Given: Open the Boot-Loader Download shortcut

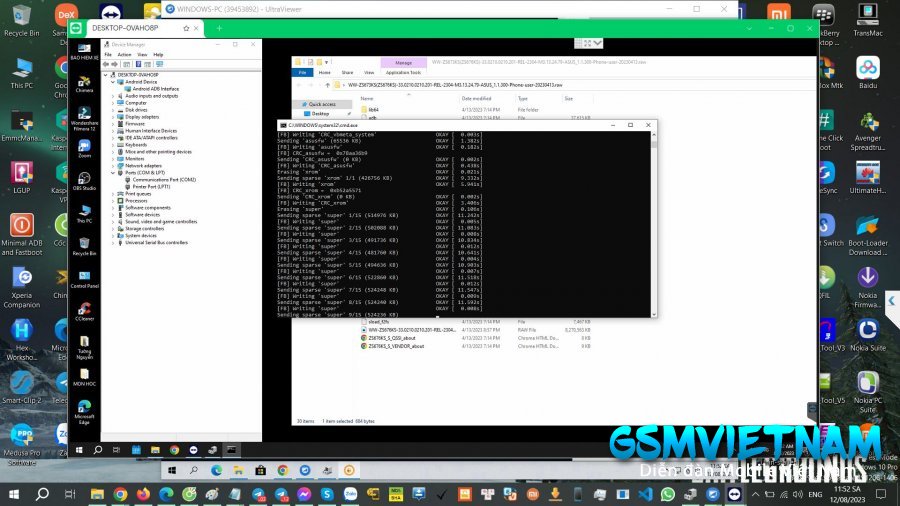Looking at the screenshot, I should 867,235.
